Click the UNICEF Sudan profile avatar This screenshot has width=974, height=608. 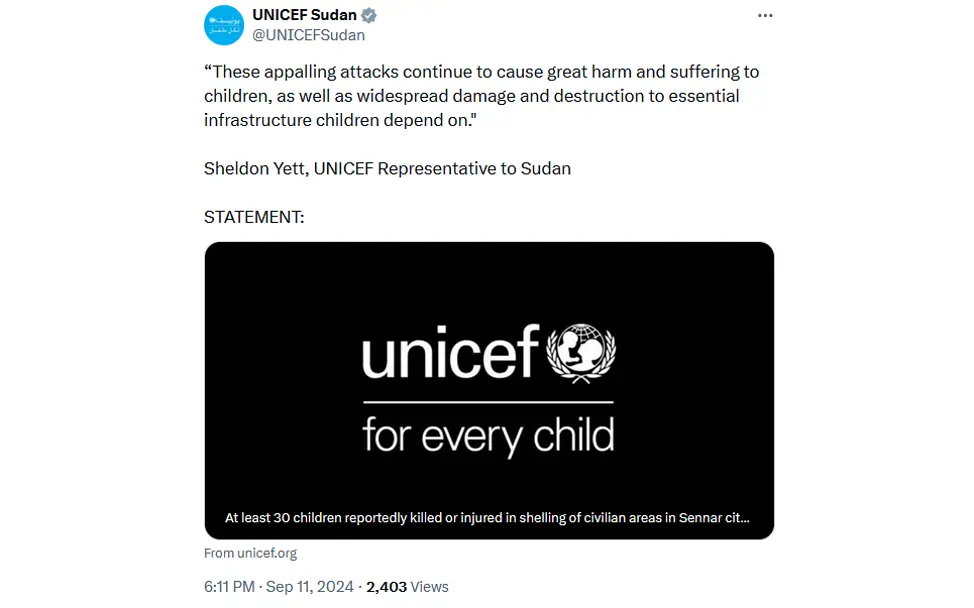point(225,25)
